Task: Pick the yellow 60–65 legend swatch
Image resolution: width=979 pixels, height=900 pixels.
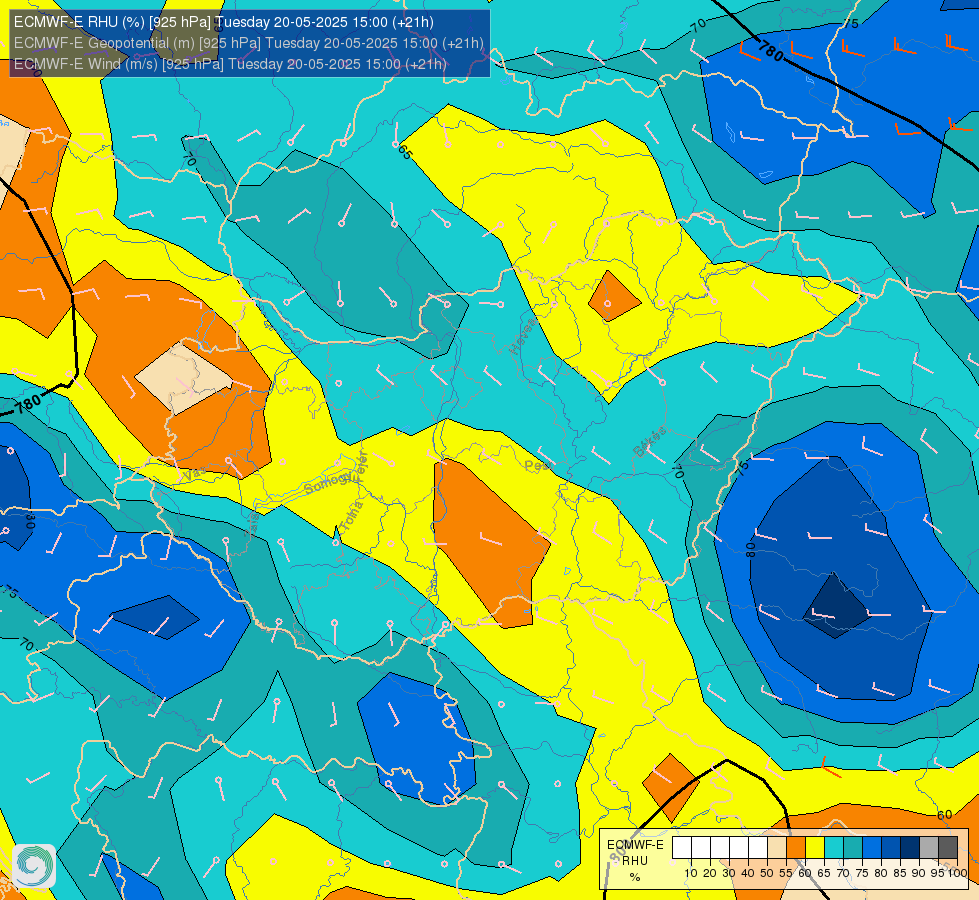Action: pyautogui.click(x=815, y=847)
